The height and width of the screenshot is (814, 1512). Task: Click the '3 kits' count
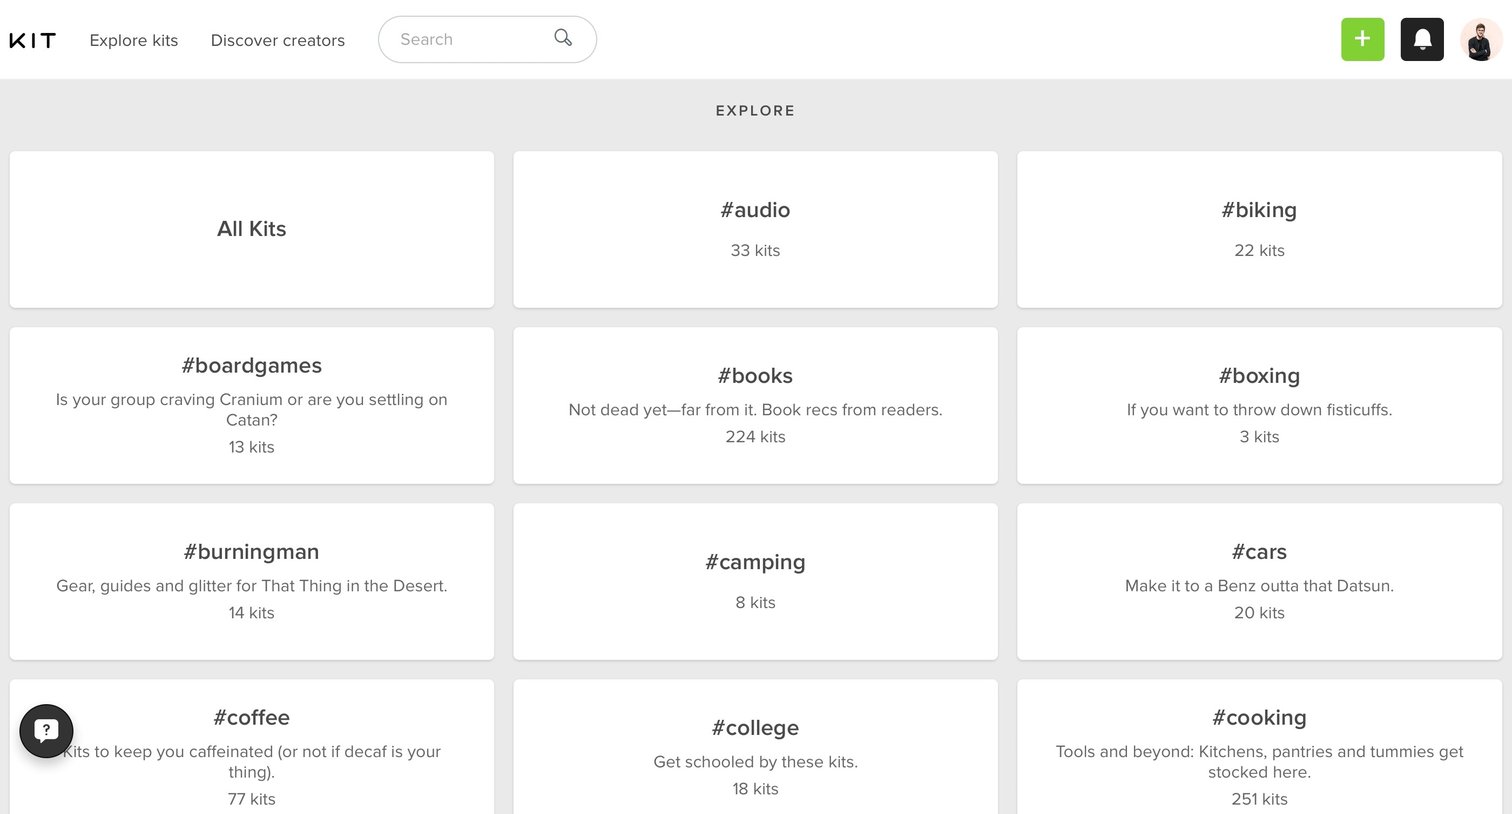point(1259,437)
